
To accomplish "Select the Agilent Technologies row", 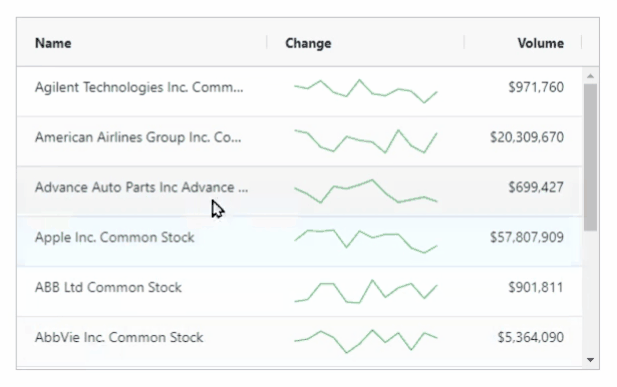I will (299, 91).
